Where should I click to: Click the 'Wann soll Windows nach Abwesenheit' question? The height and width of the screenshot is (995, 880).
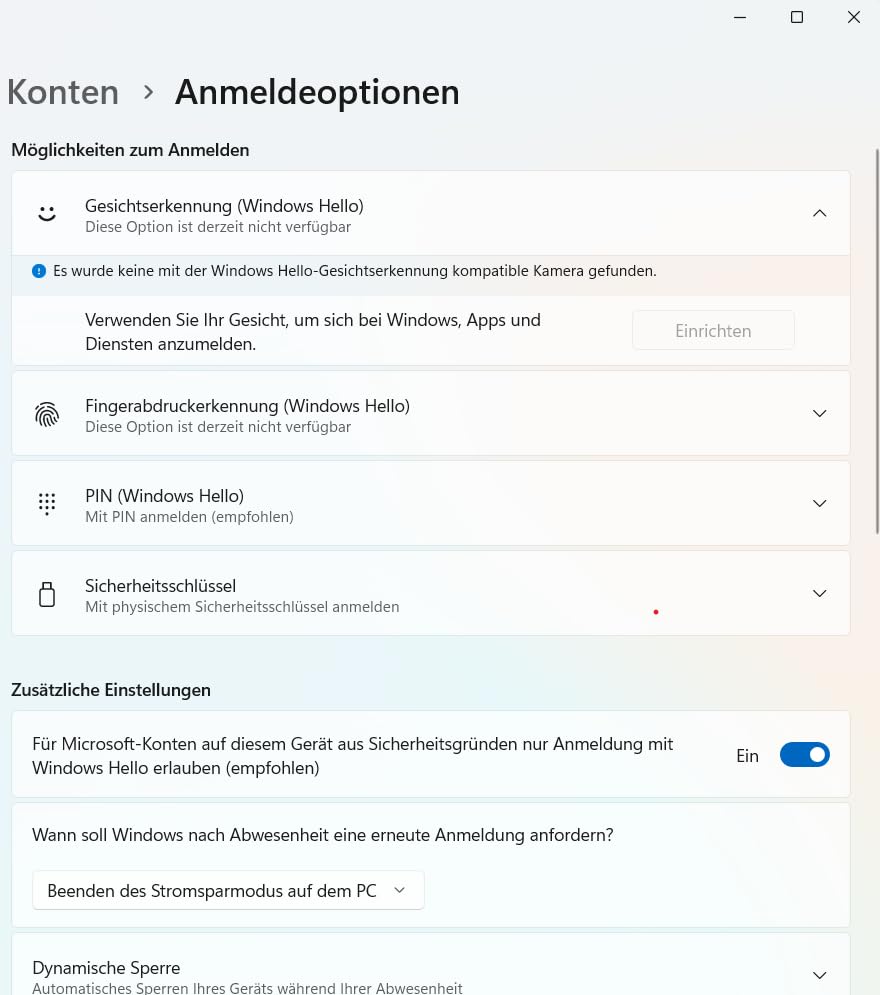click(x=323, y=835)
